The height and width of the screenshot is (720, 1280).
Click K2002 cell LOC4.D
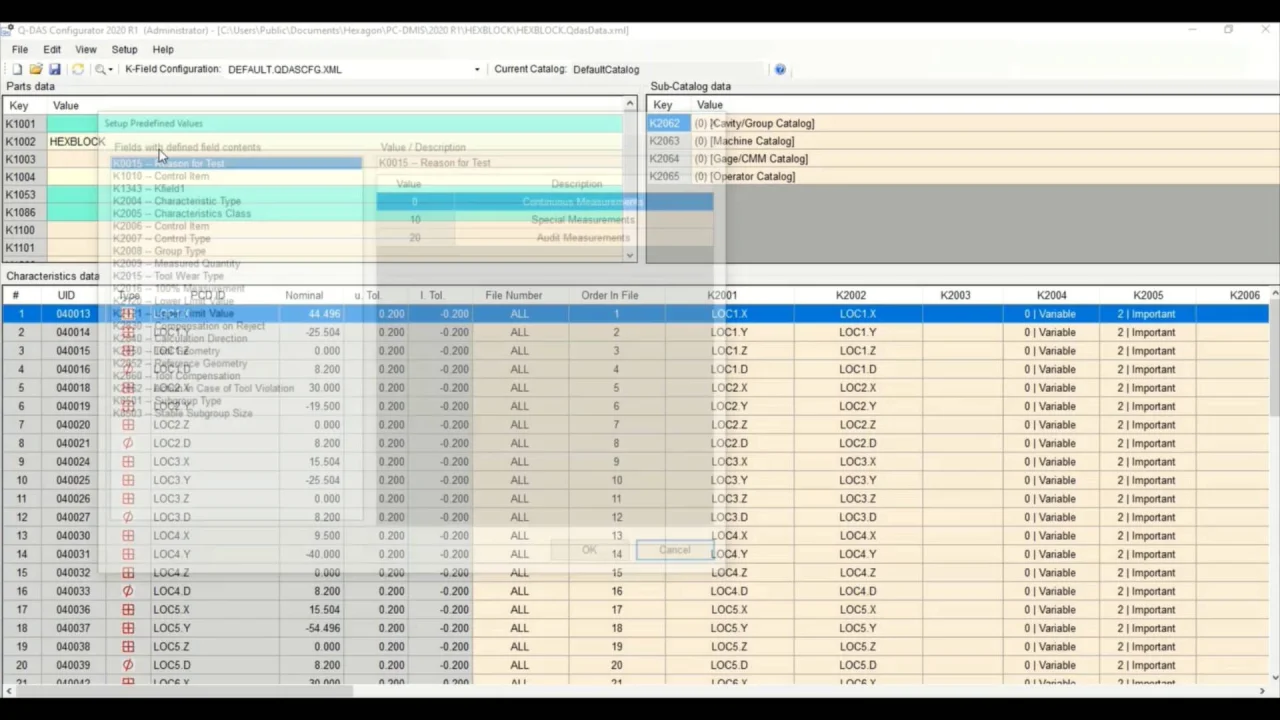coord(858,591)
